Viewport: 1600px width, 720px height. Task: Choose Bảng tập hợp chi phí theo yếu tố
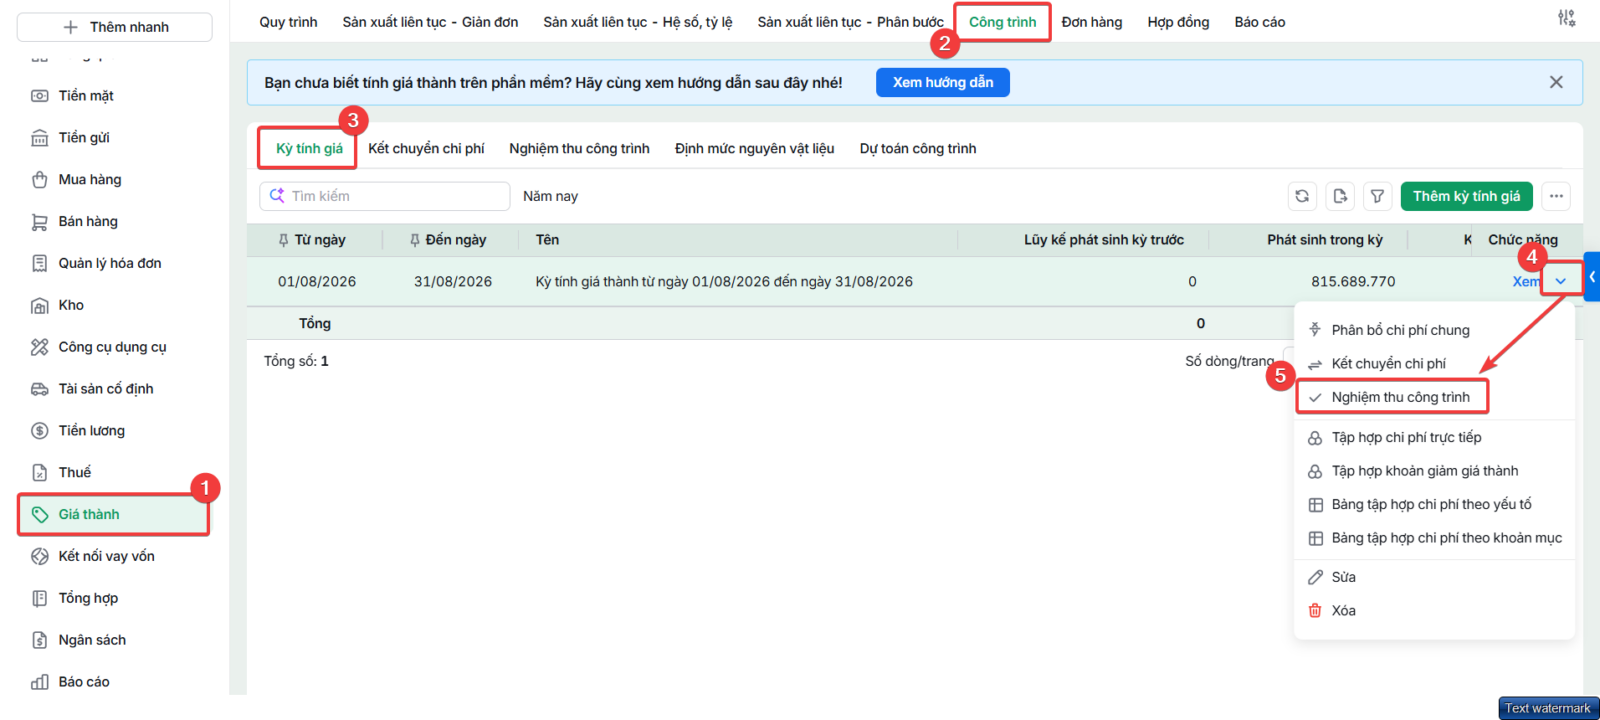click(1434, 504)
